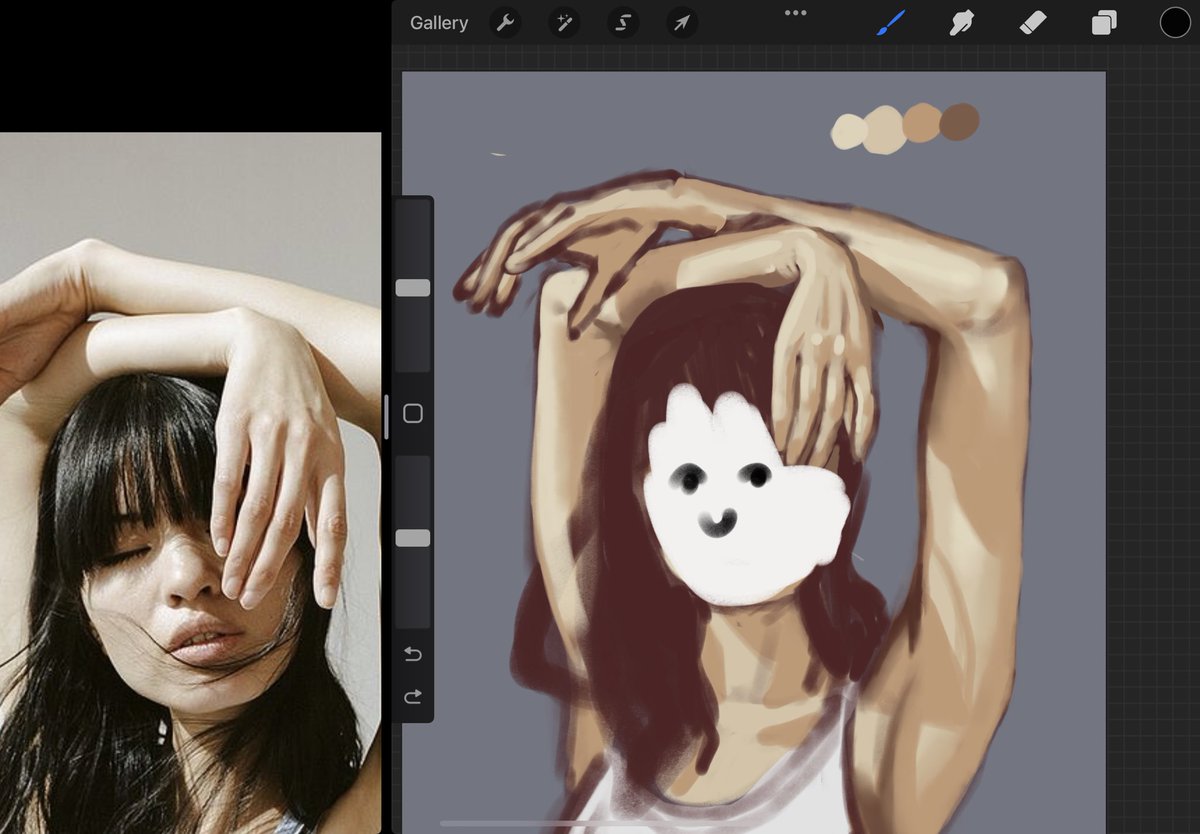
Task: Select the Eraser tool
Action: 1033,23
